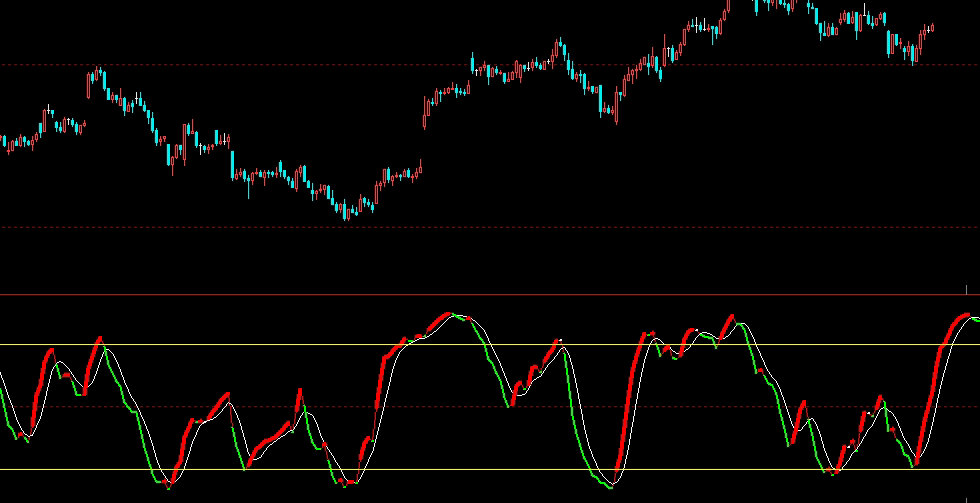Select the rightmost candlestick on the price chart
The width and height of the screenshot is (980, 503).
932,27
